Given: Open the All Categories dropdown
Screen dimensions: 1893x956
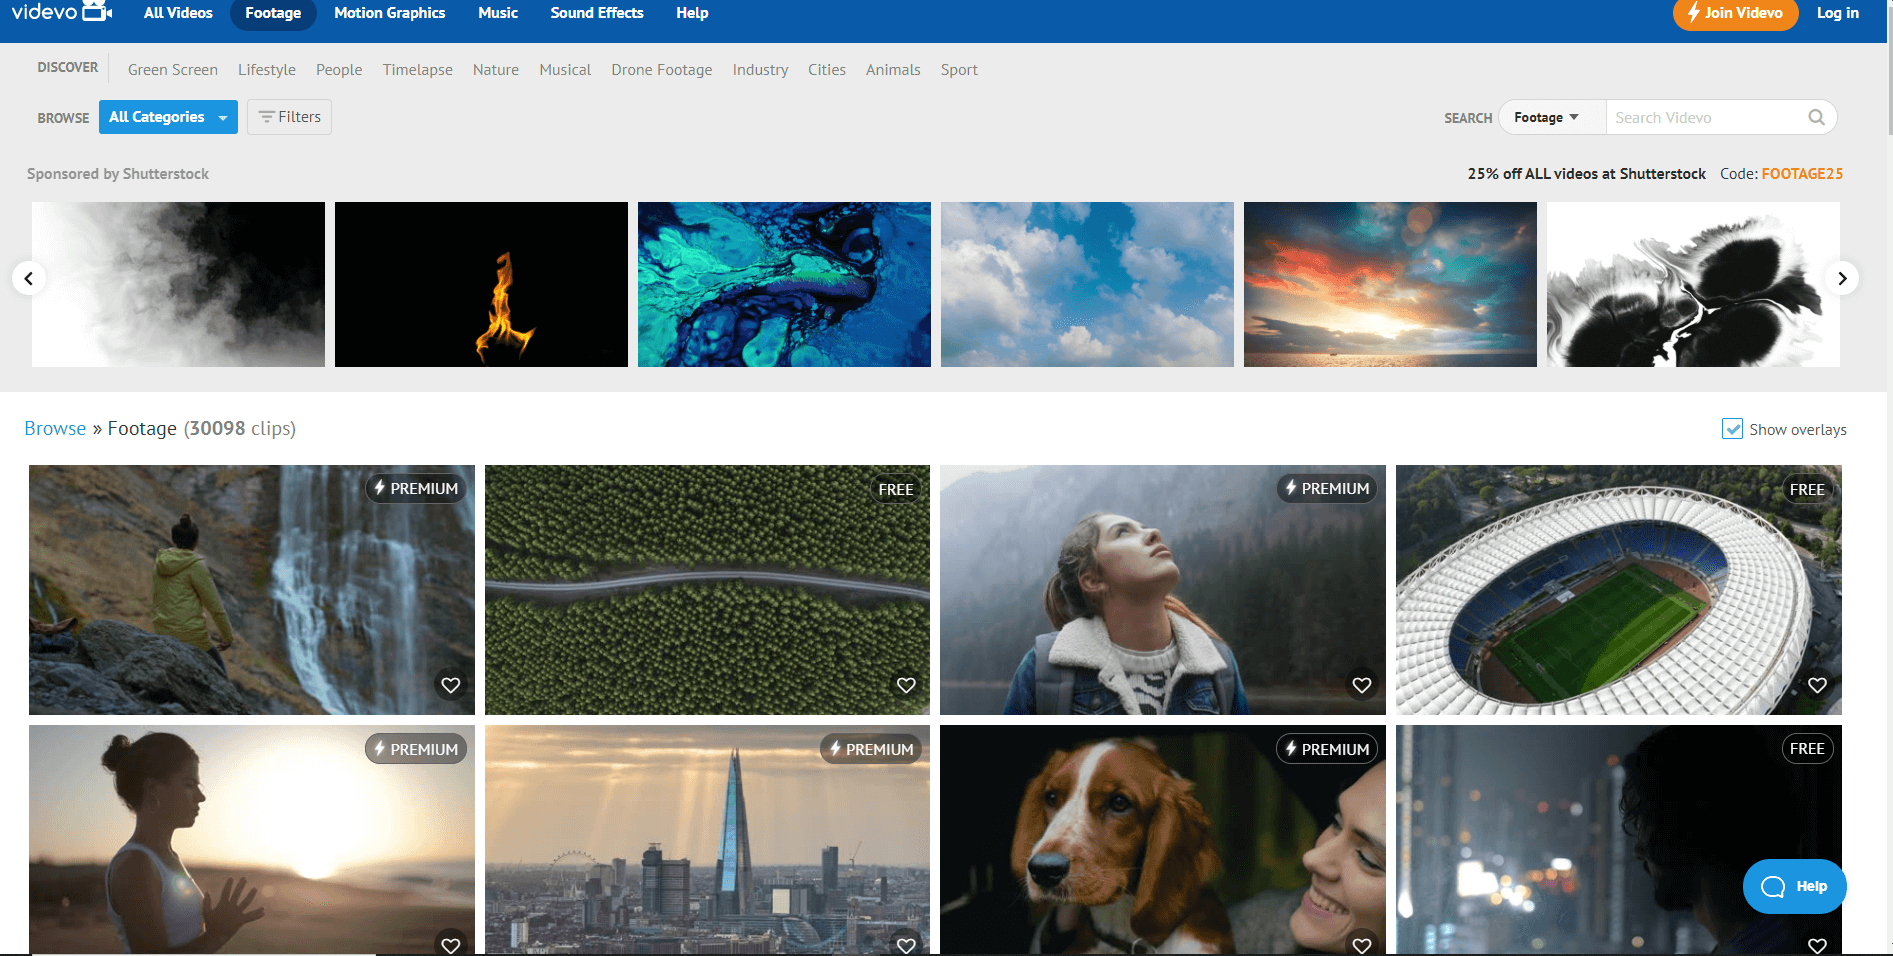Looking at the screenshot, I should [167, 116].
